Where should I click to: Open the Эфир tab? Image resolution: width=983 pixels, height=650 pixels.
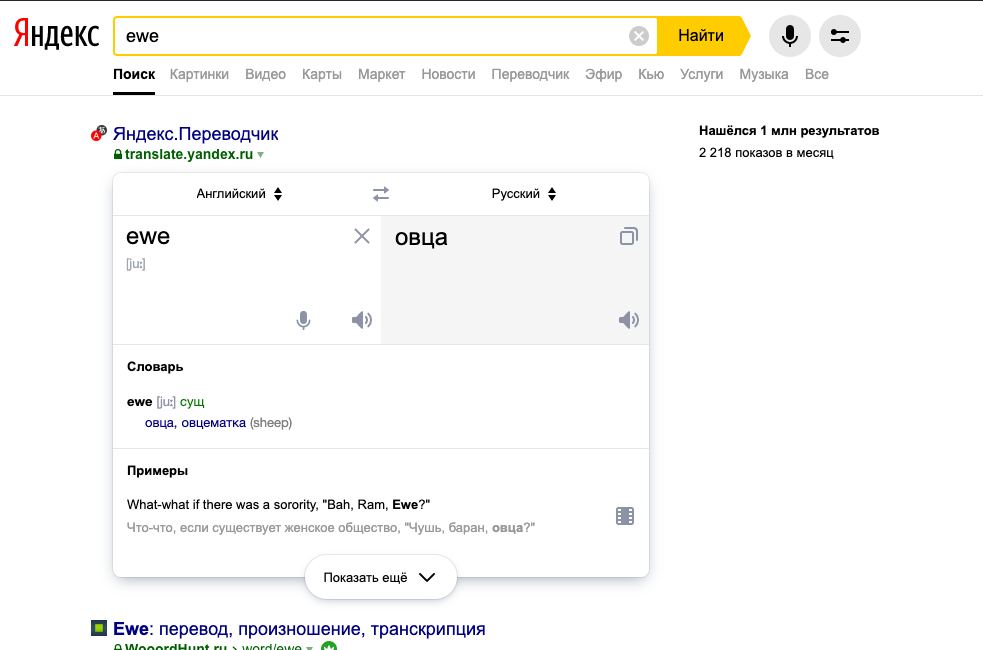point(604,74)
